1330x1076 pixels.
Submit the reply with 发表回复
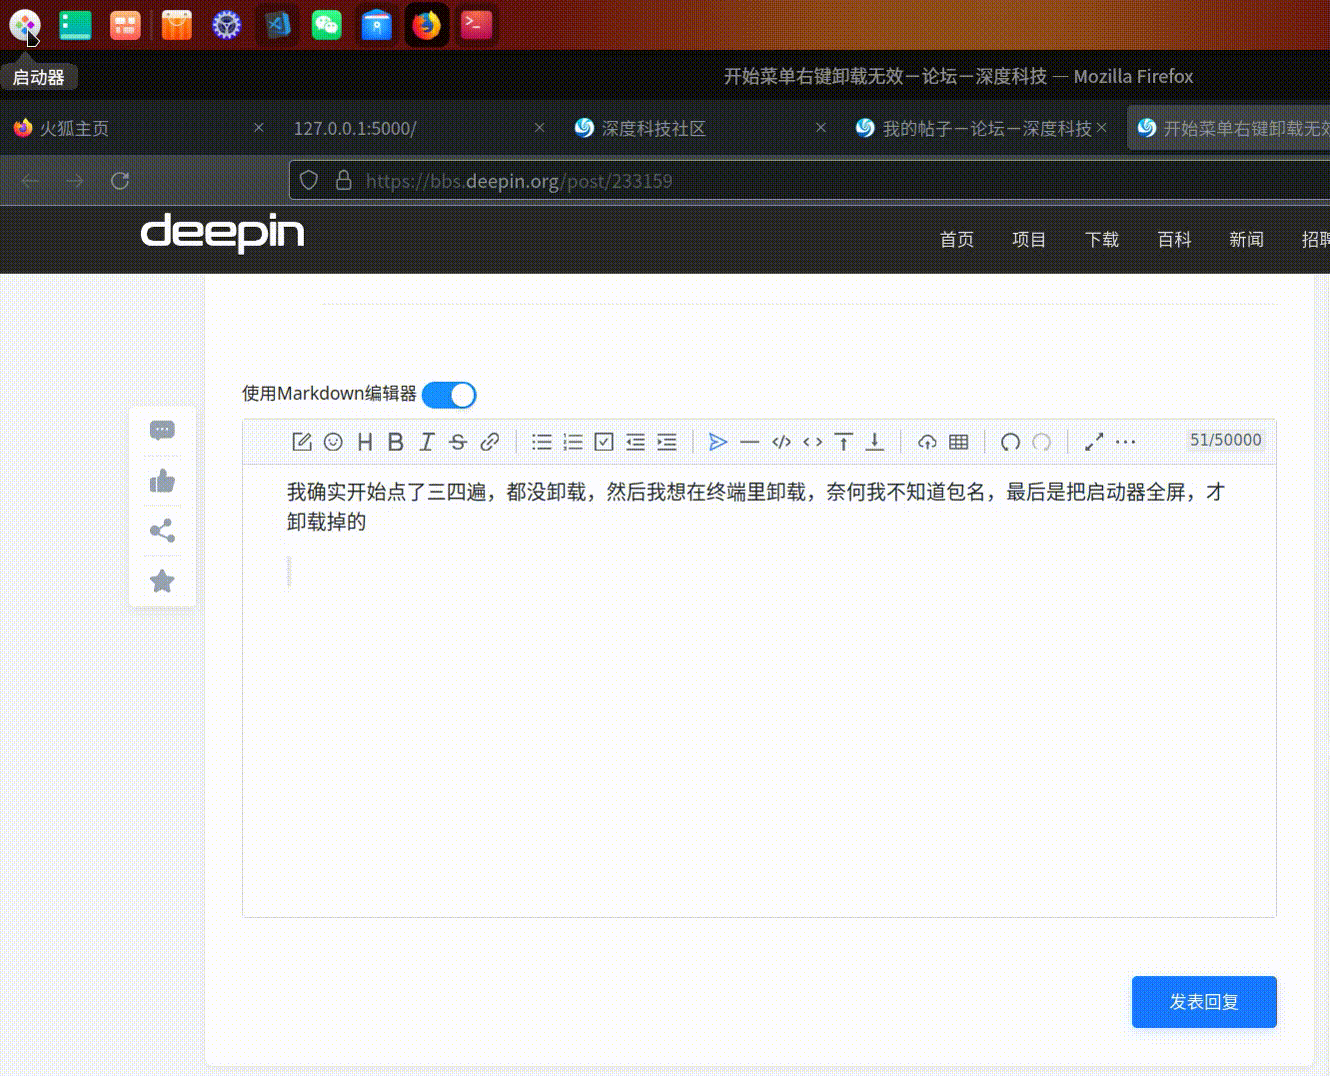coord(1203,1001)
